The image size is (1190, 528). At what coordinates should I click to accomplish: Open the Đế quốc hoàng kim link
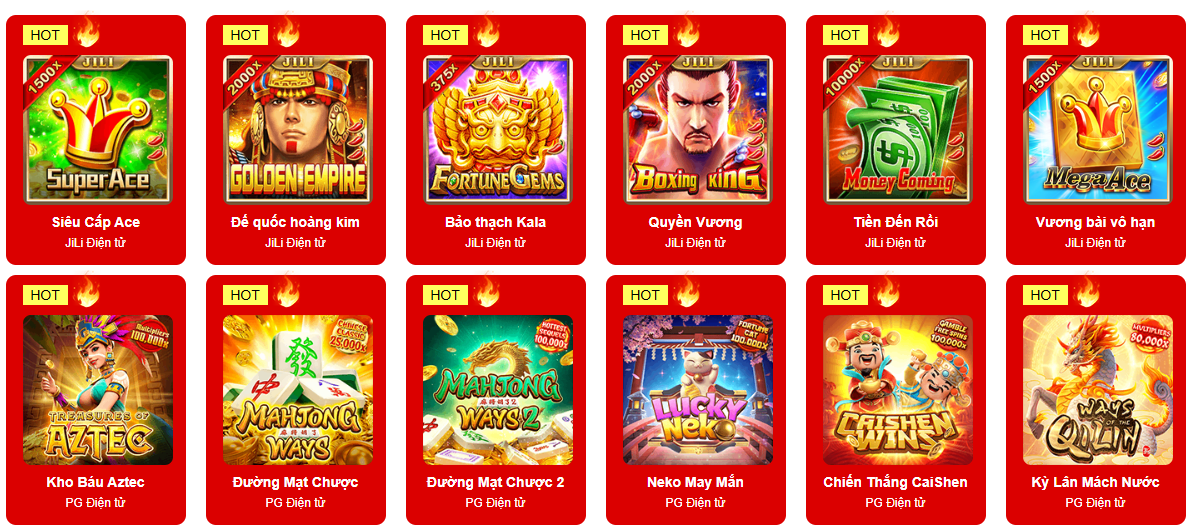tap(295, 222)
